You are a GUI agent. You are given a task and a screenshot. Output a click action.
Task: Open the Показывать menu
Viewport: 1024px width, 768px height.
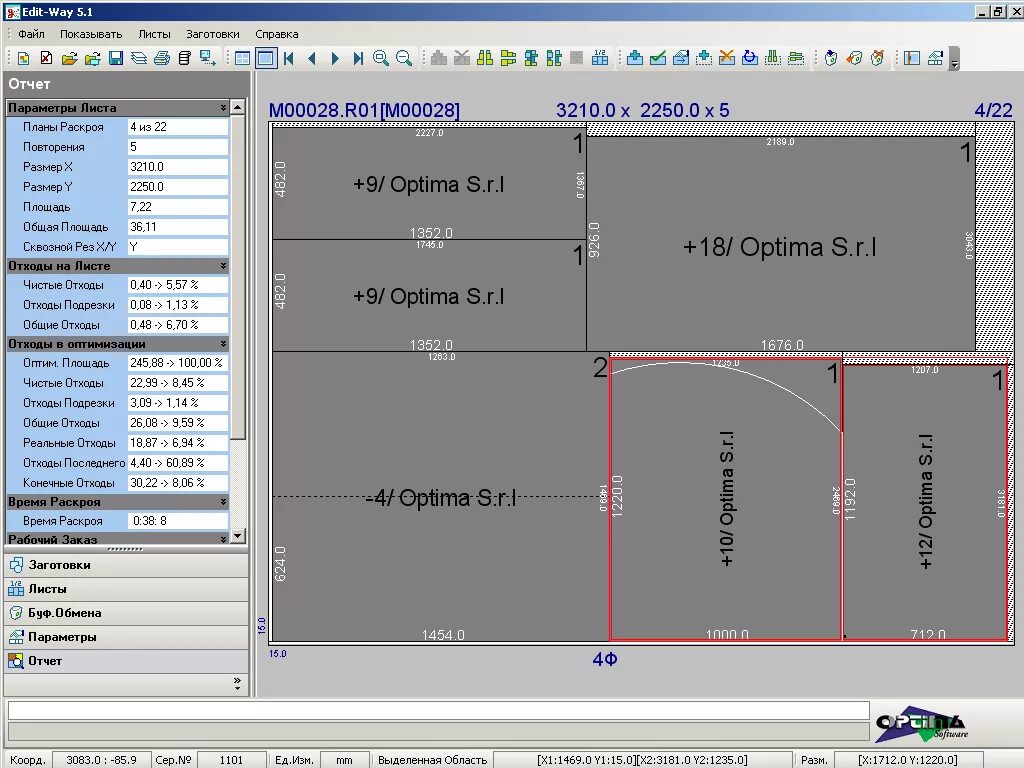click(x=91, y=34)
